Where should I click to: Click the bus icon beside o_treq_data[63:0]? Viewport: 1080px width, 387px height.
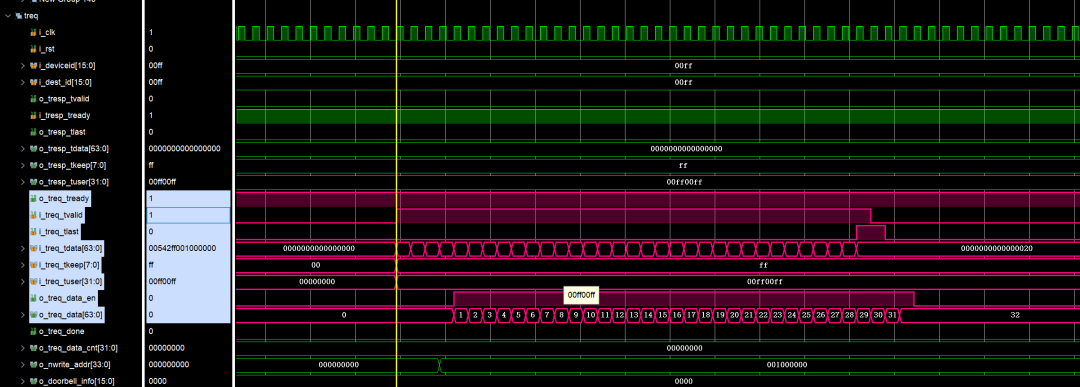coord(33,315)
